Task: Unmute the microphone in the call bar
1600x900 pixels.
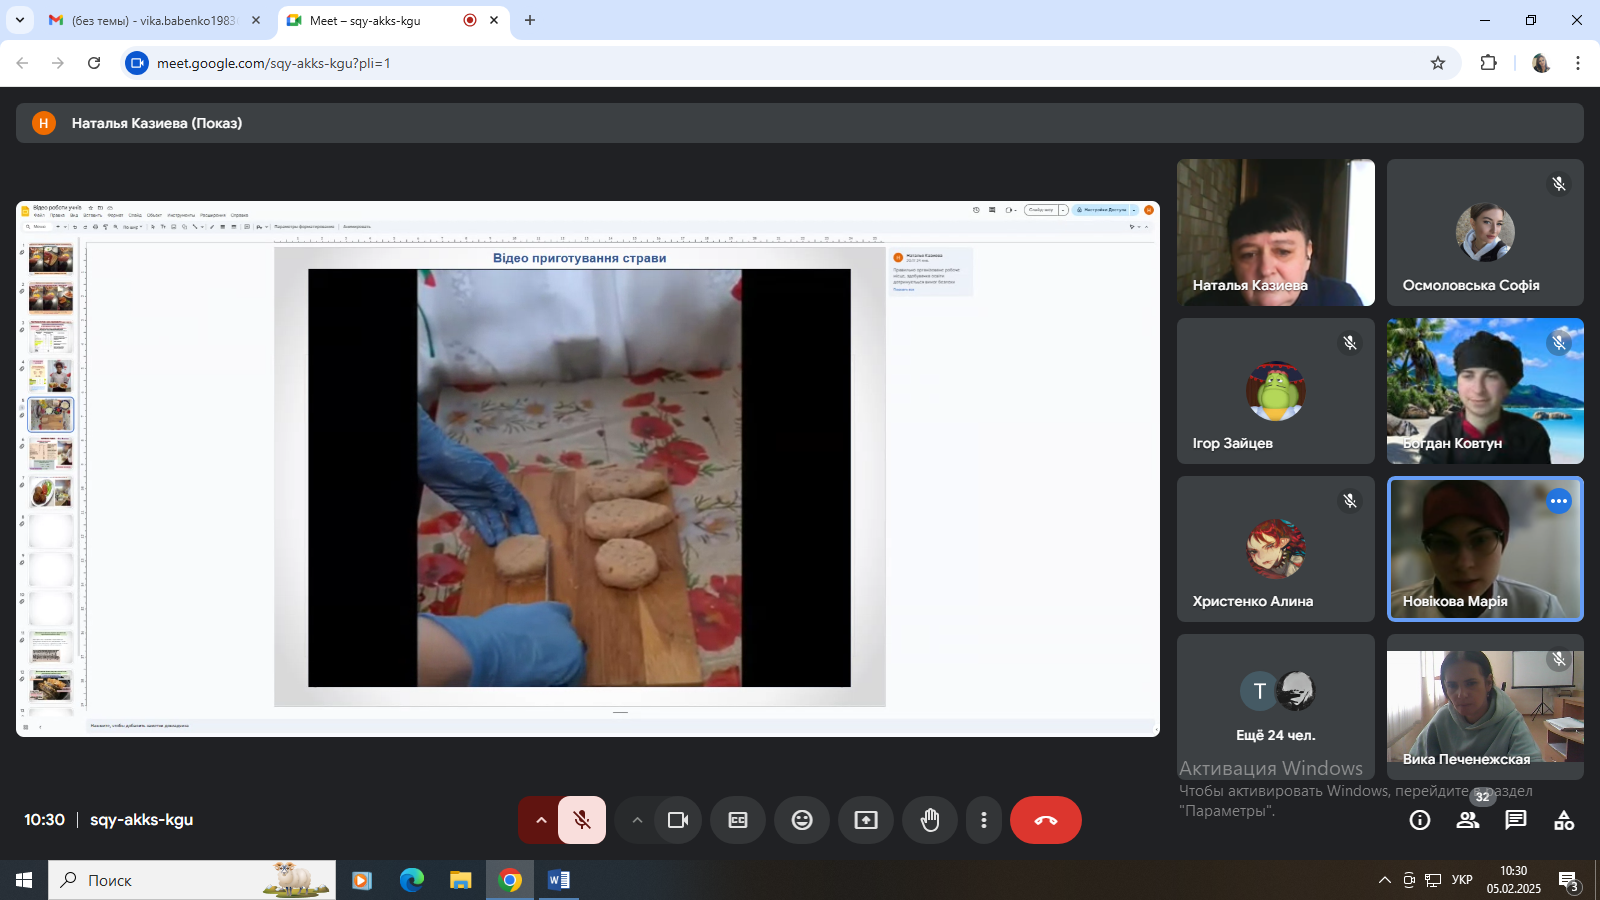Action: (582, 820)
